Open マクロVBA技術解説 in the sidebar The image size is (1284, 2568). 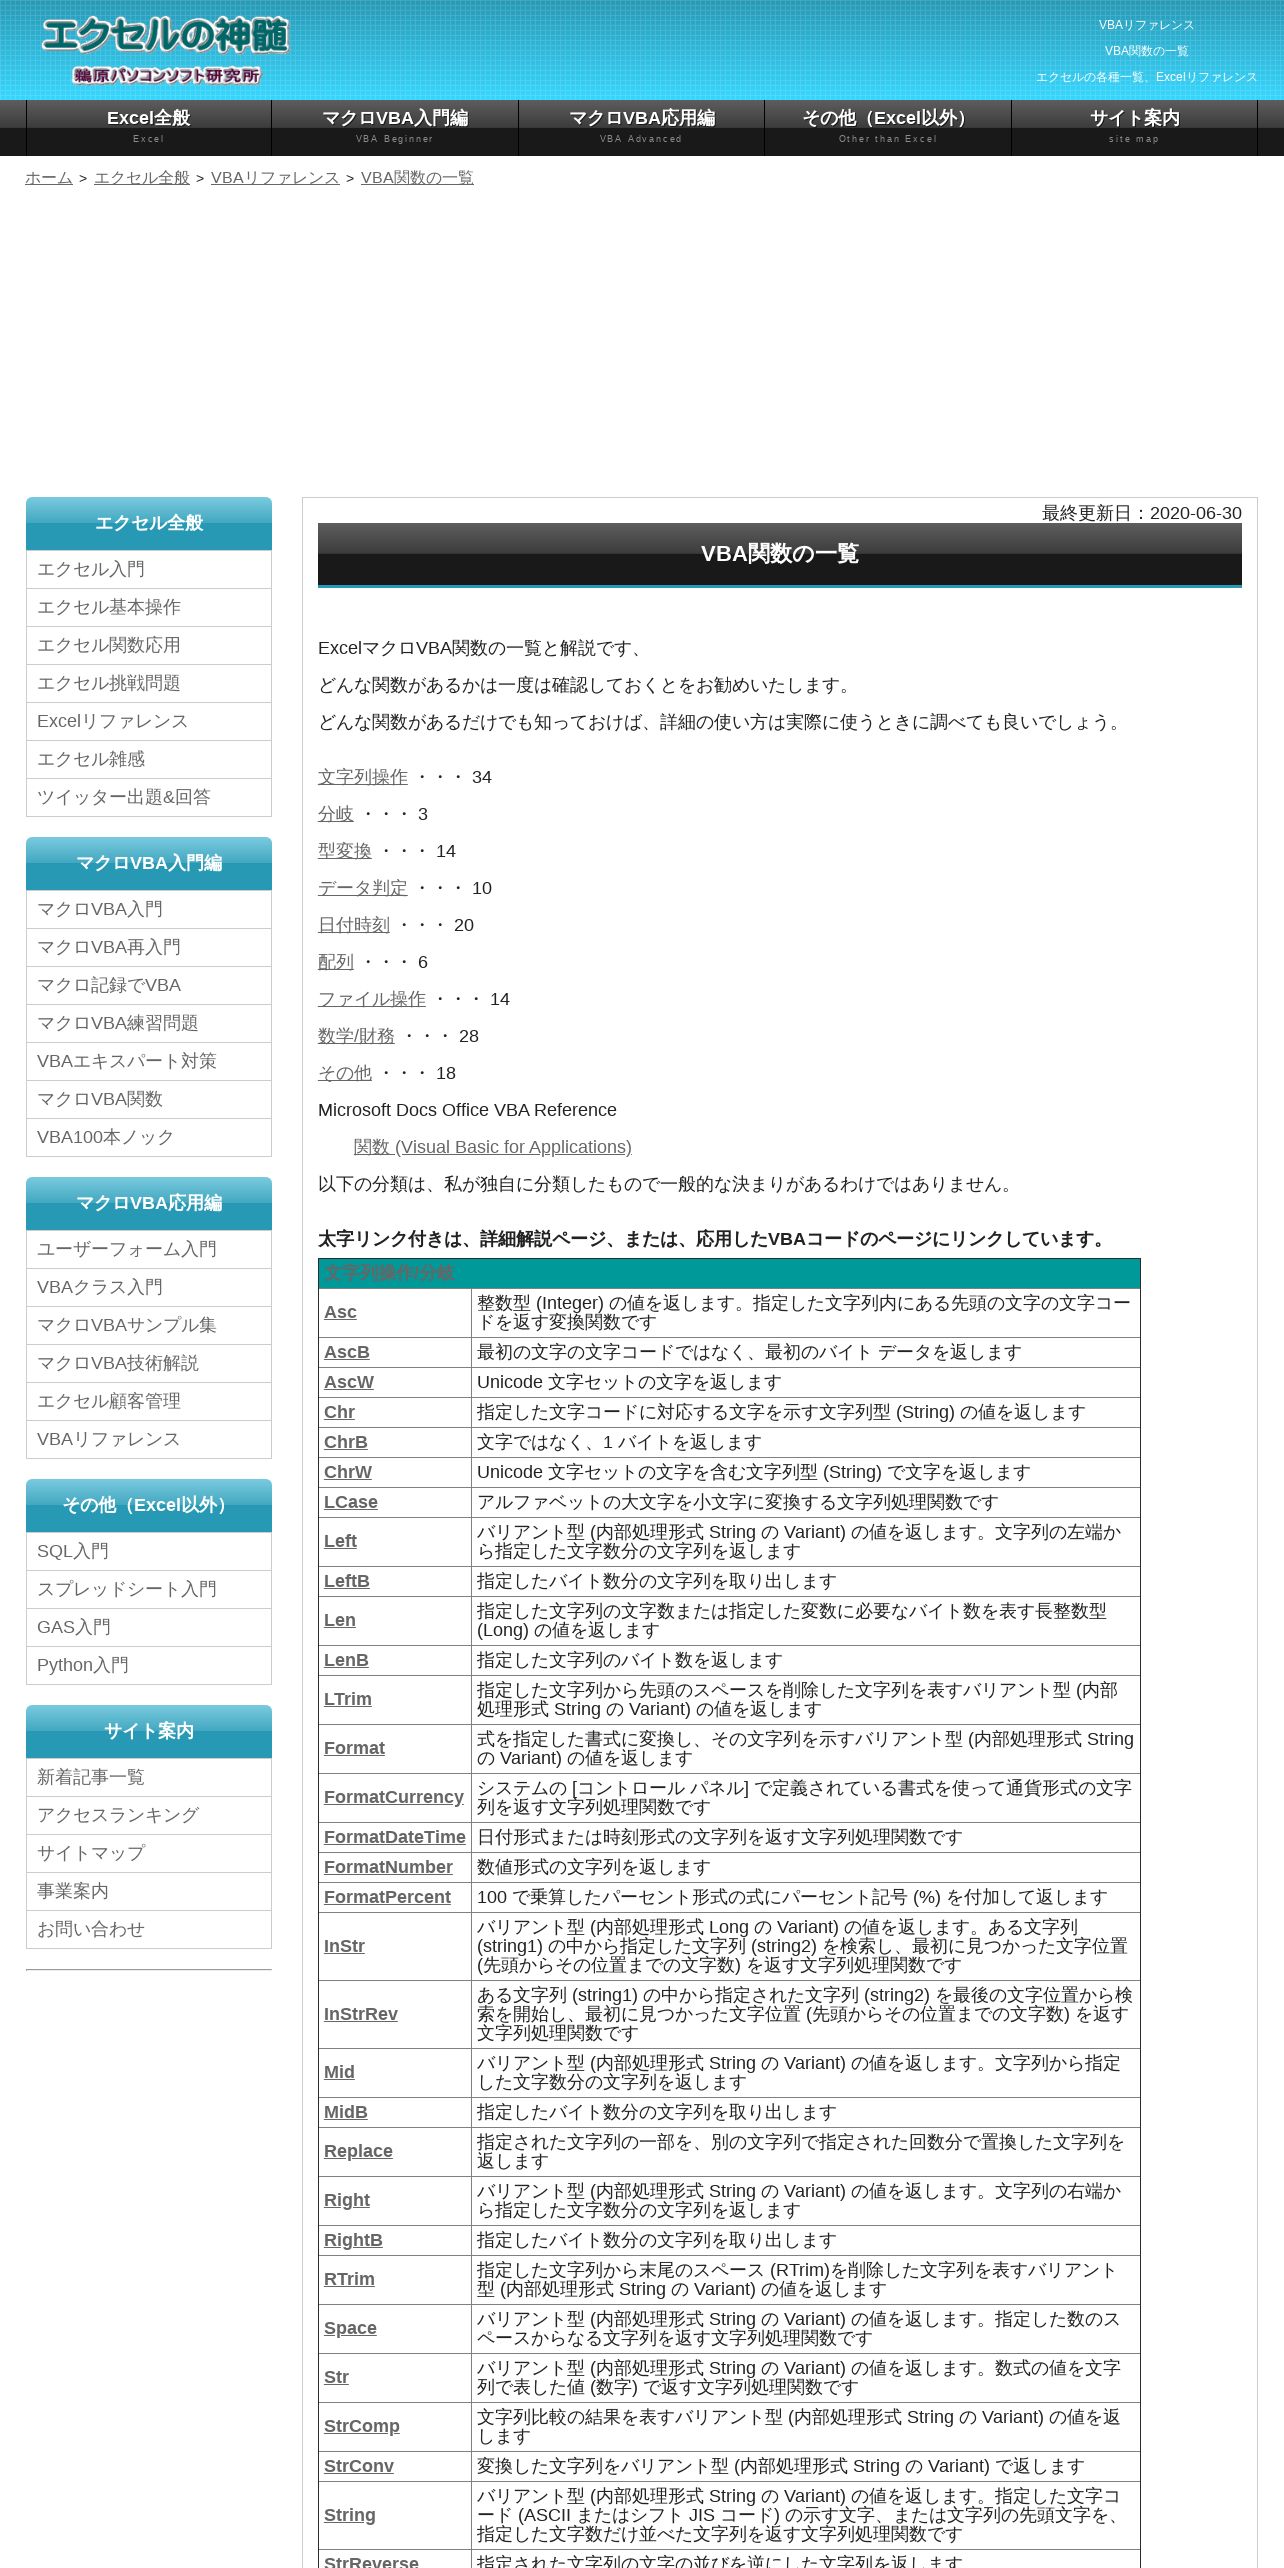[x=149, y=1363]
